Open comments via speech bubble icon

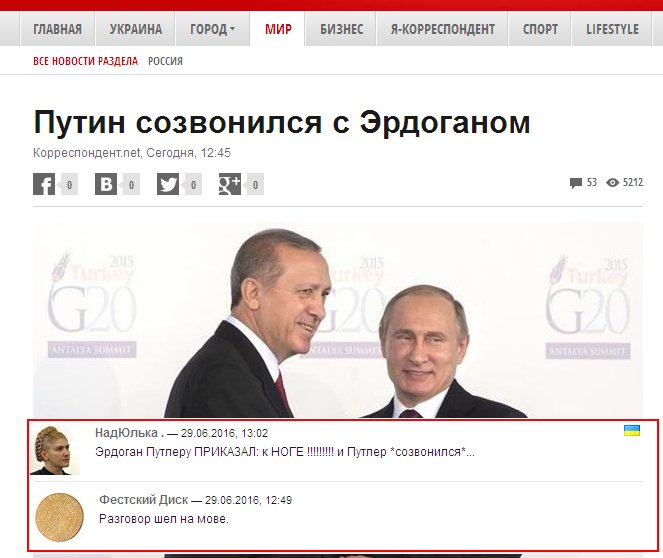coord(575,183)
